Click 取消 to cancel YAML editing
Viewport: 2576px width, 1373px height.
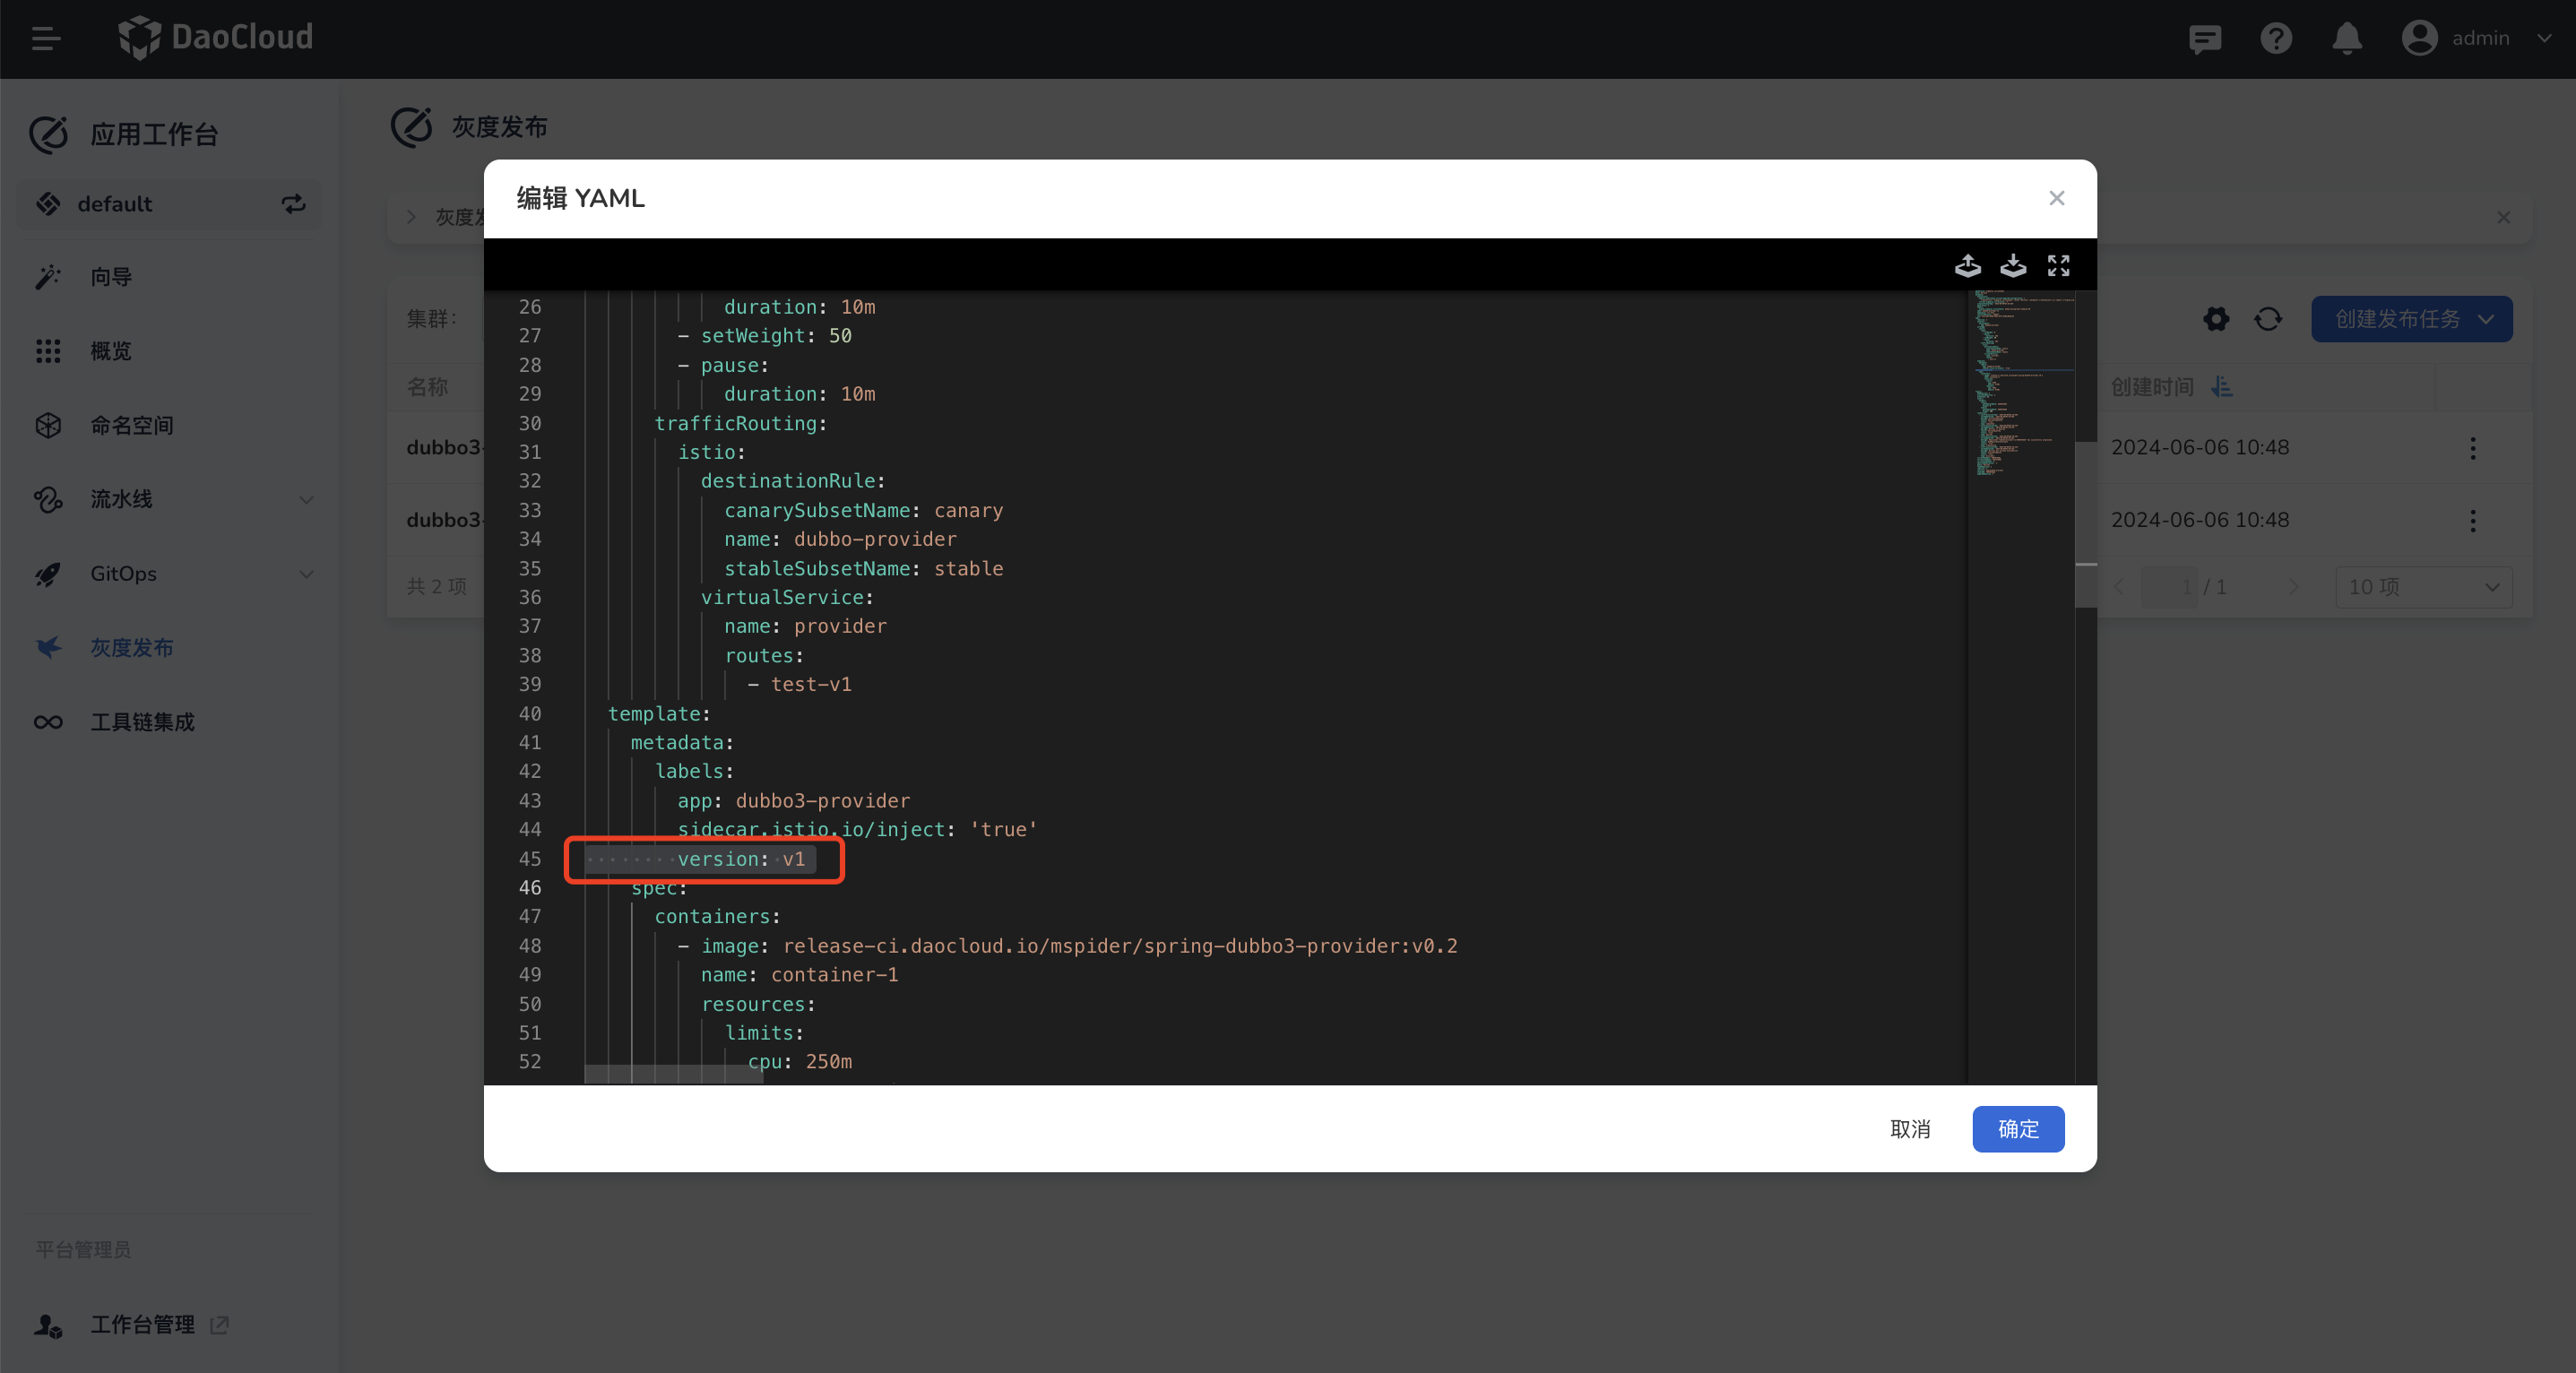[x=1909, y=1128]
